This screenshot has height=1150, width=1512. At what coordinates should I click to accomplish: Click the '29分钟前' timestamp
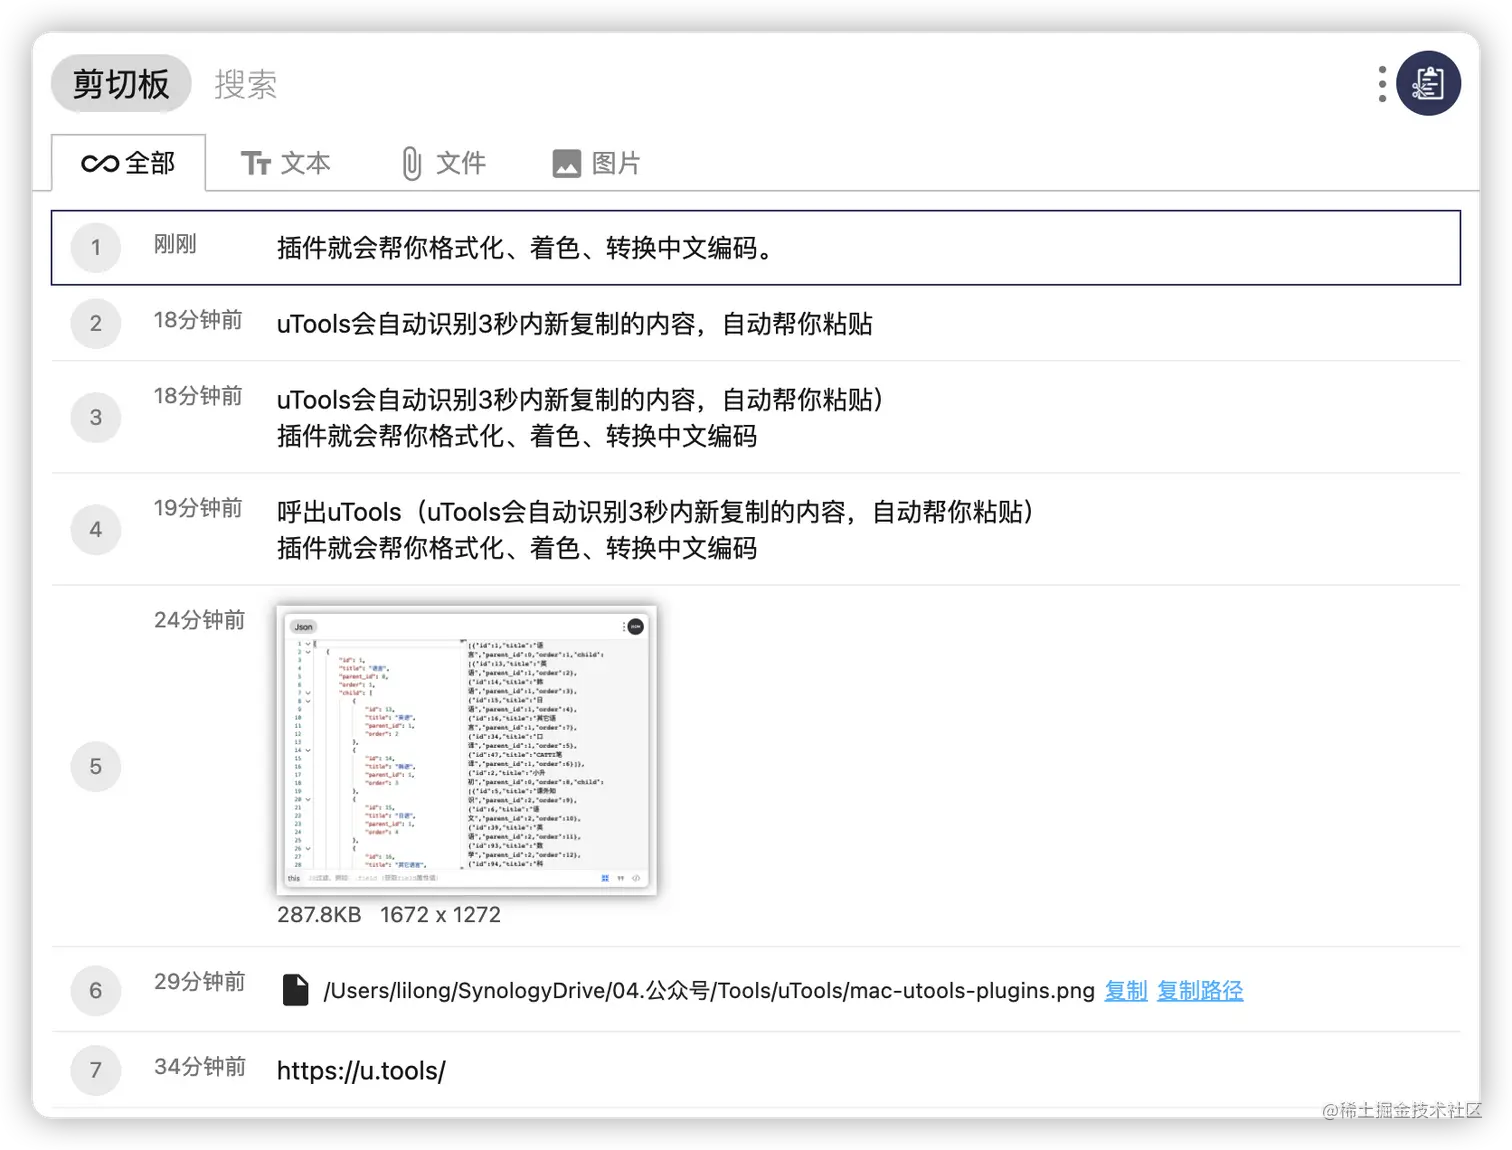199,982
